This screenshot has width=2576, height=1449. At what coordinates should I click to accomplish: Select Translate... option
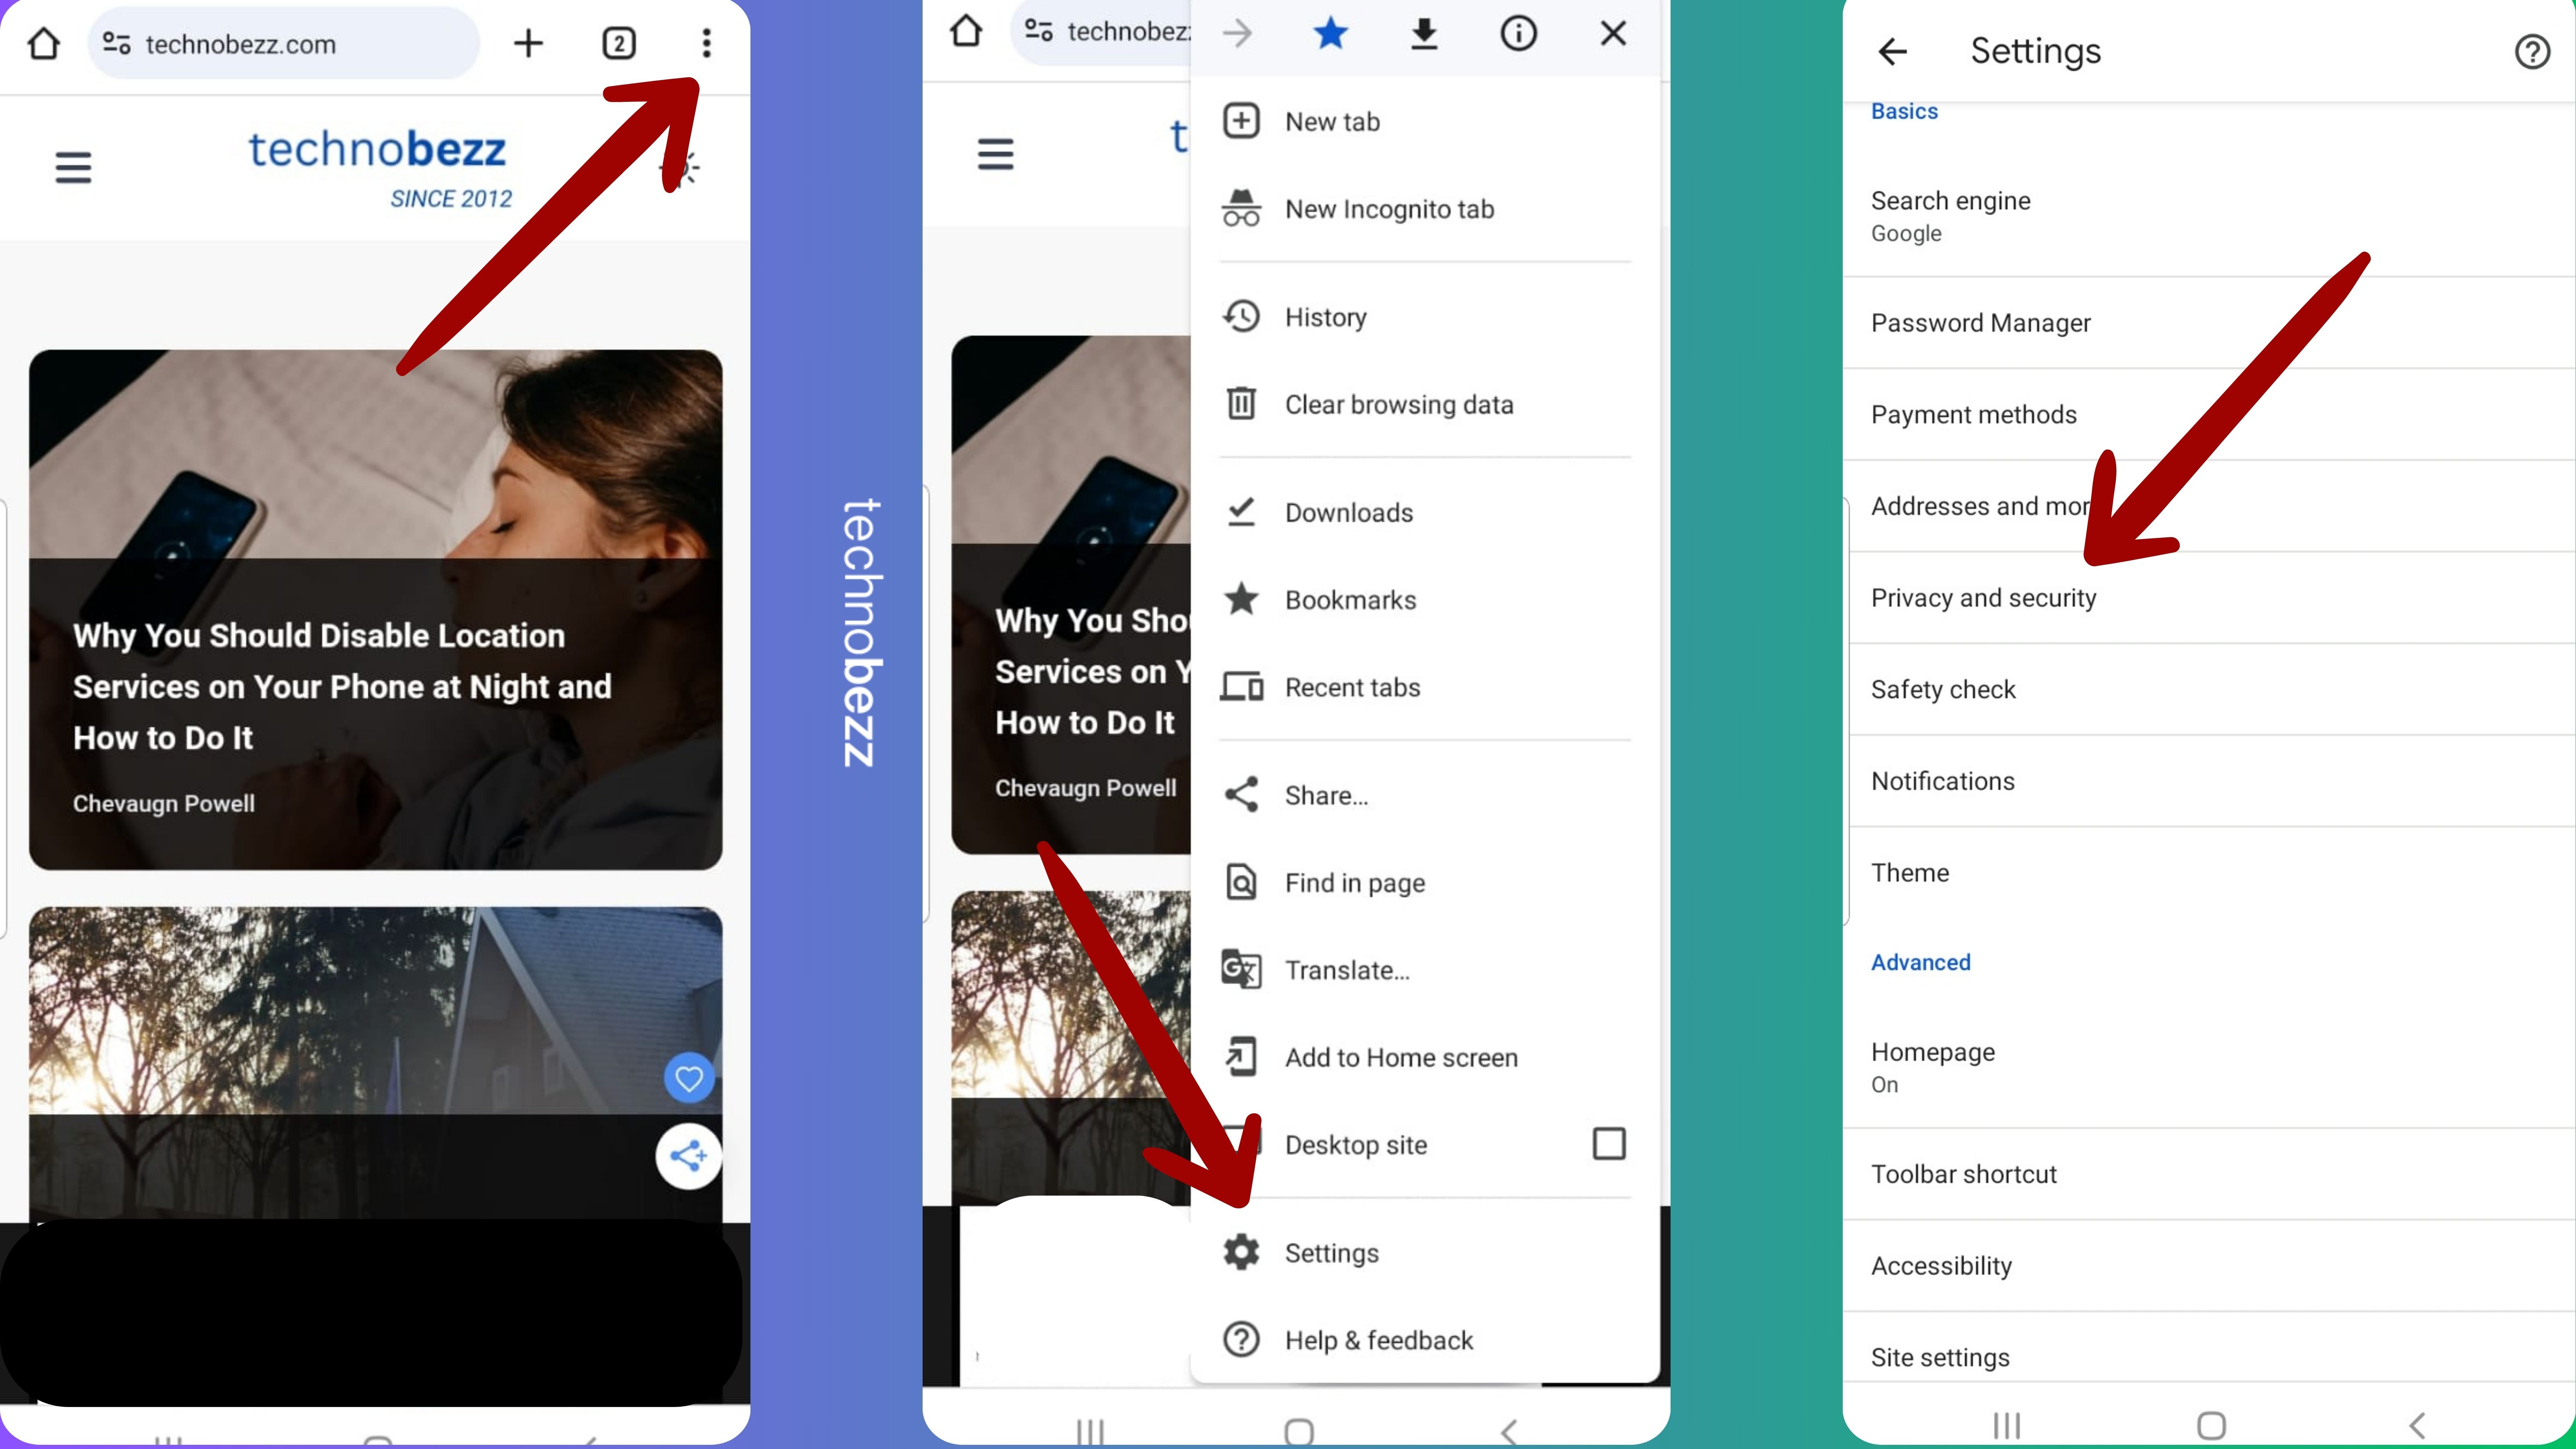(1425, 970)
